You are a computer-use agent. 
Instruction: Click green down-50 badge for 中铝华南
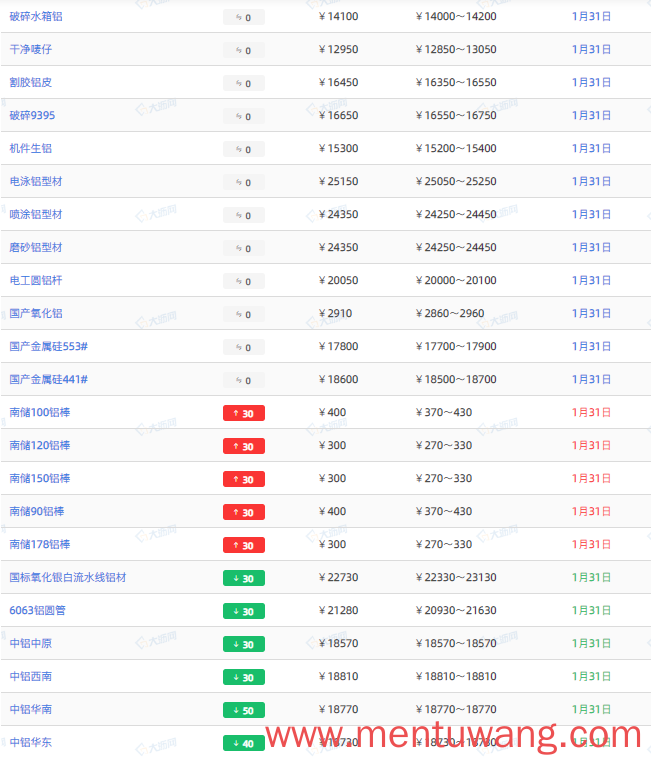(x=244, y=710)
